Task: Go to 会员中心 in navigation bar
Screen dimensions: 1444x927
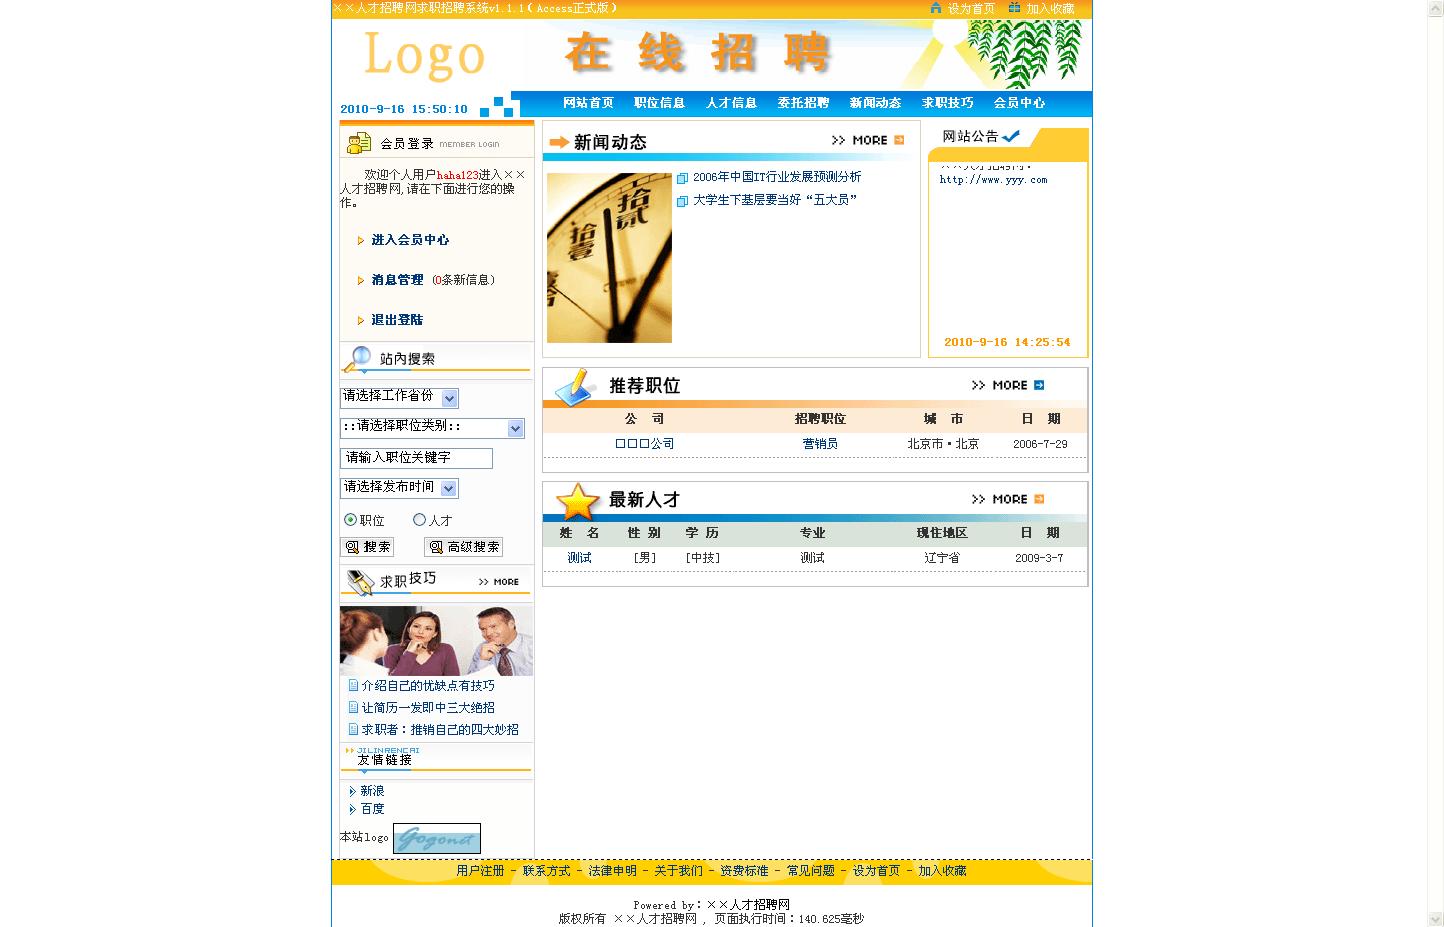Action: (x=1019, y=103)
